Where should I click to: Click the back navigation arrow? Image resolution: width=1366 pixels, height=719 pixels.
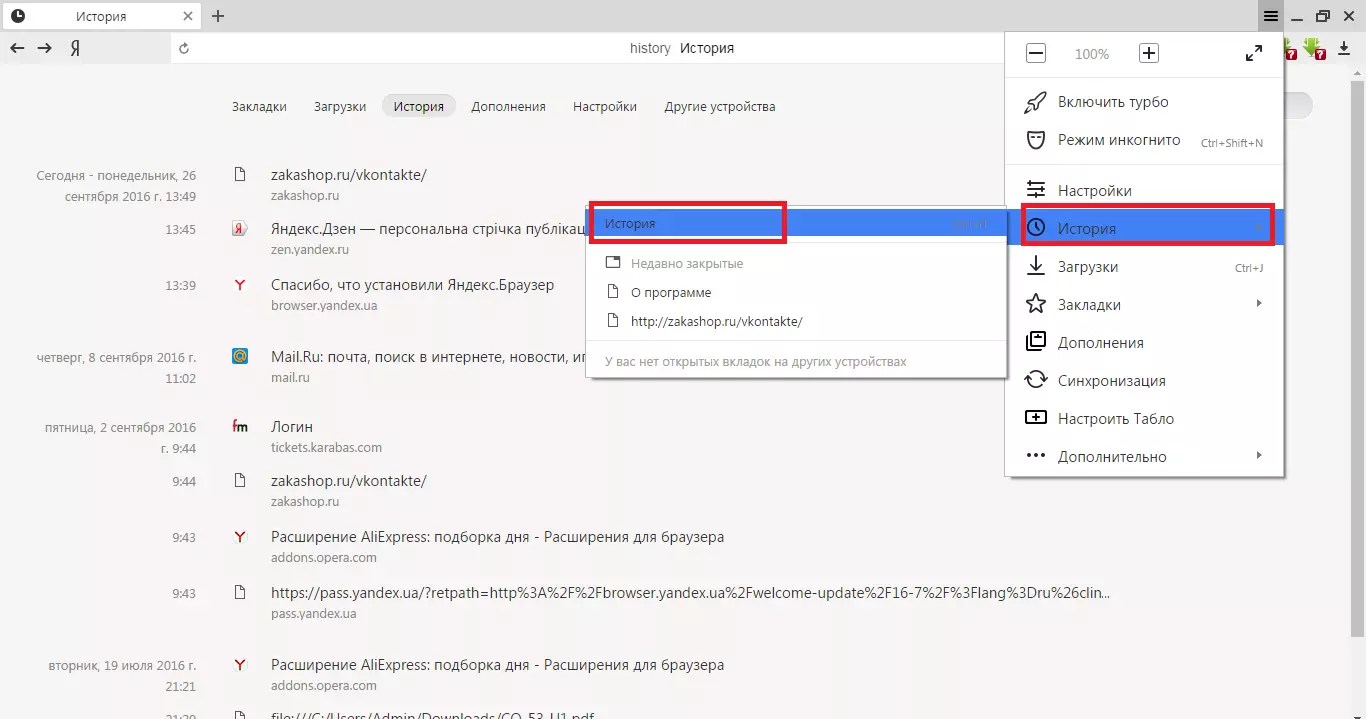point(17,48)
